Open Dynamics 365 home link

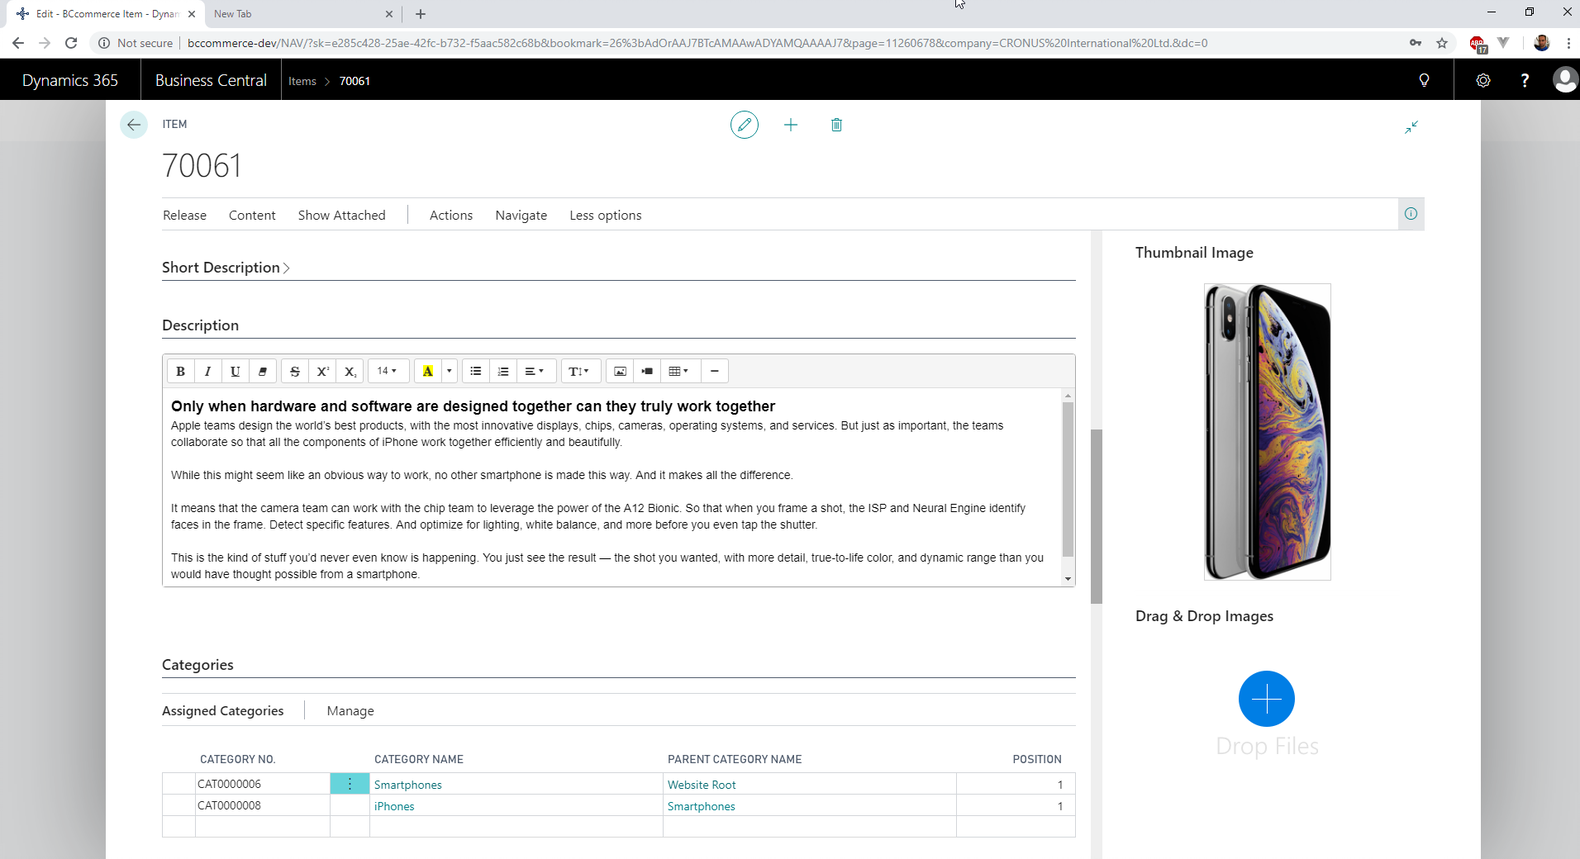click(x=70, y=80)
